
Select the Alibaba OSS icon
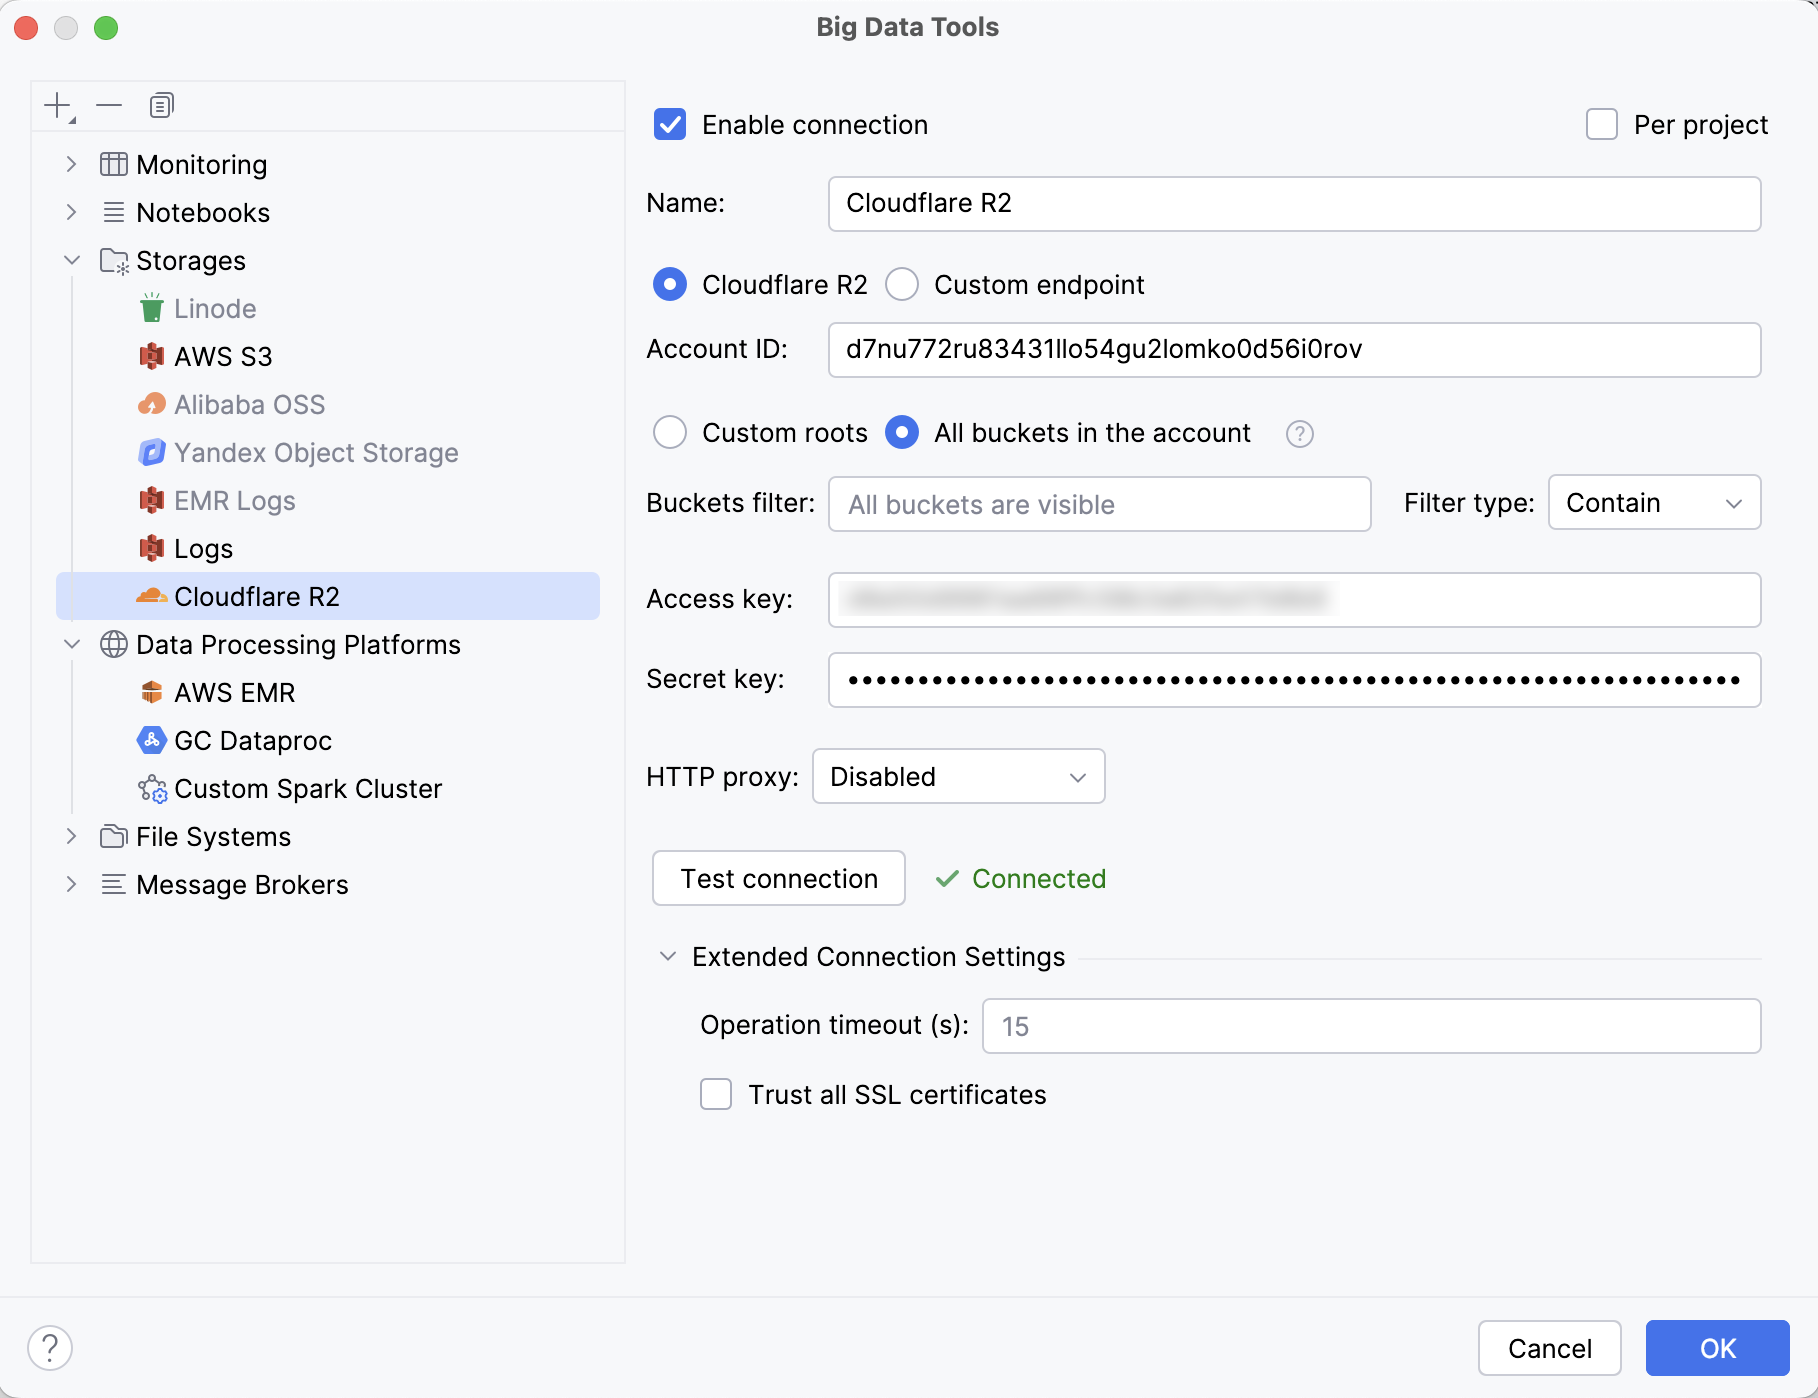tap(151, 404)
